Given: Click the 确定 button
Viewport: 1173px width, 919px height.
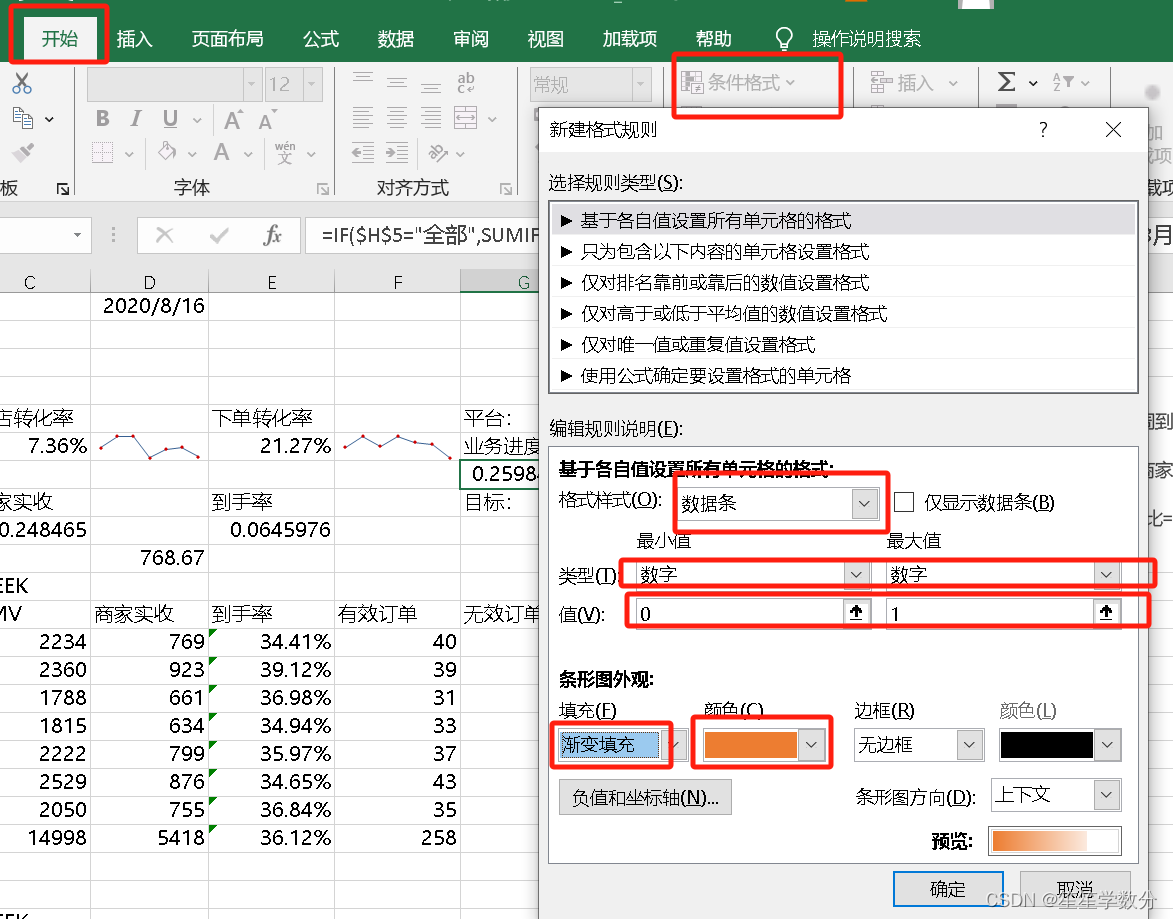Looking at the screenshot, I should click(948, 888).
